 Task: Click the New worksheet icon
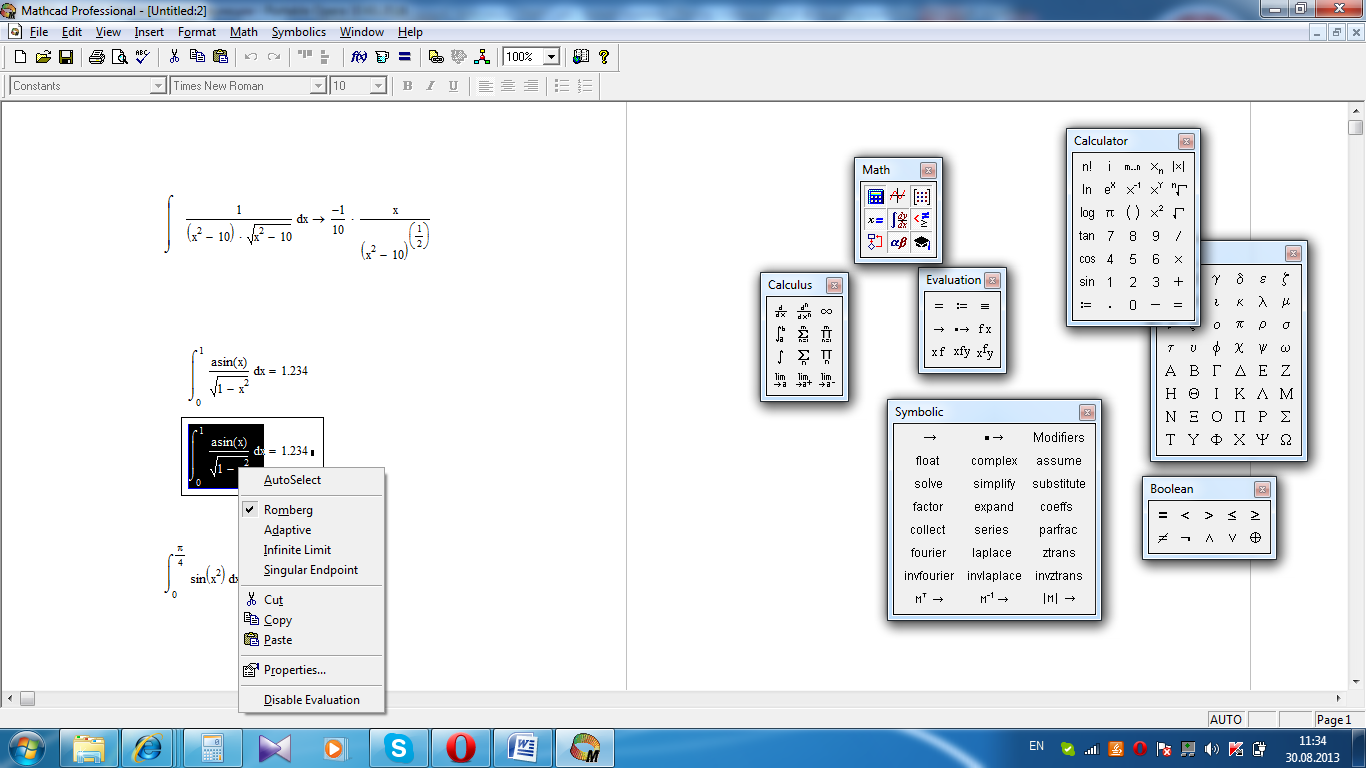click(20, 57)
